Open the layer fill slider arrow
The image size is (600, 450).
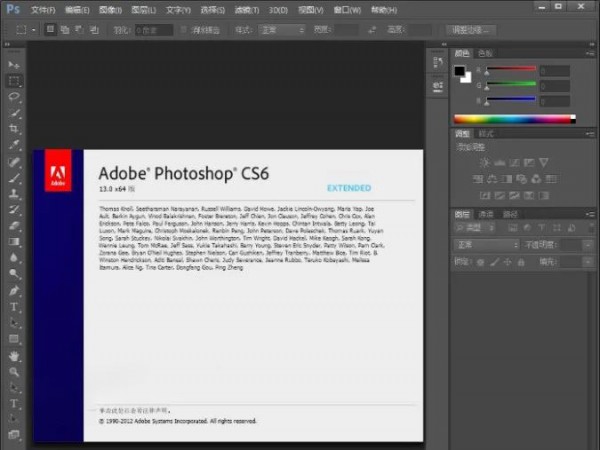pyautogui.click(x=587, y=262)
